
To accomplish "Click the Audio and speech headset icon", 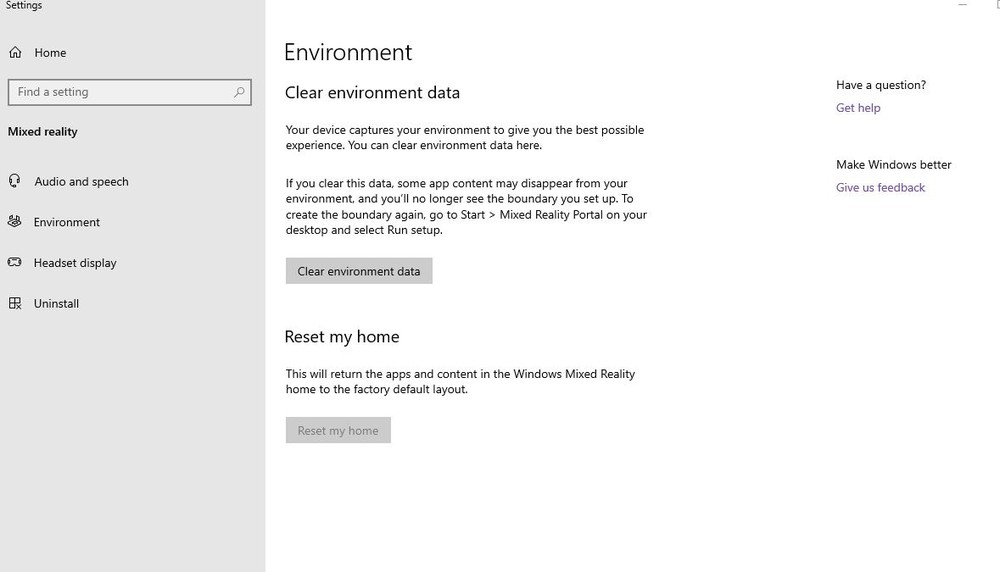I will click(x=14, y=181).
